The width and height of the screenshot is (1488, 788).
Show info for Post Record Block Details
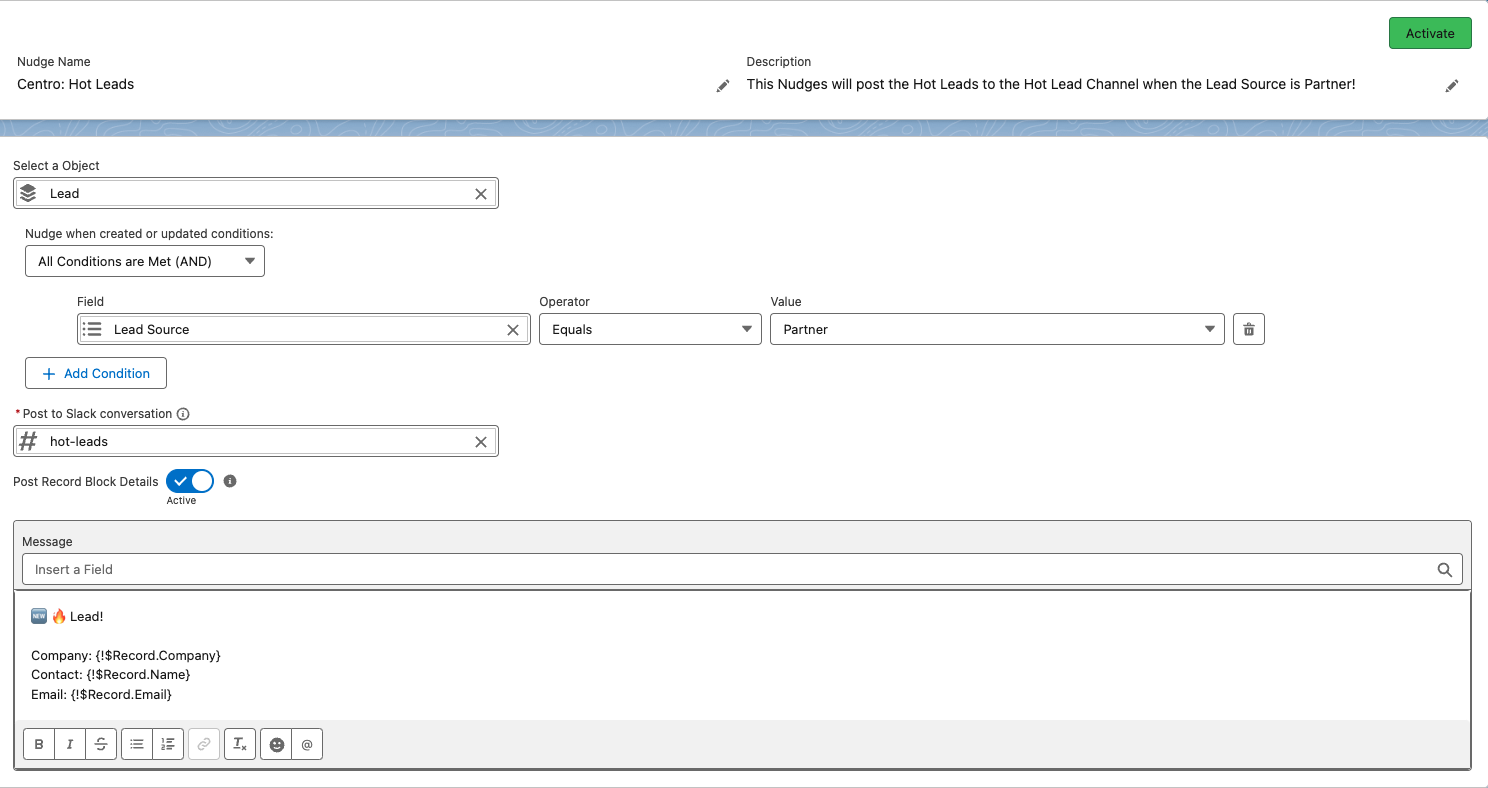[x=230, y=481]
